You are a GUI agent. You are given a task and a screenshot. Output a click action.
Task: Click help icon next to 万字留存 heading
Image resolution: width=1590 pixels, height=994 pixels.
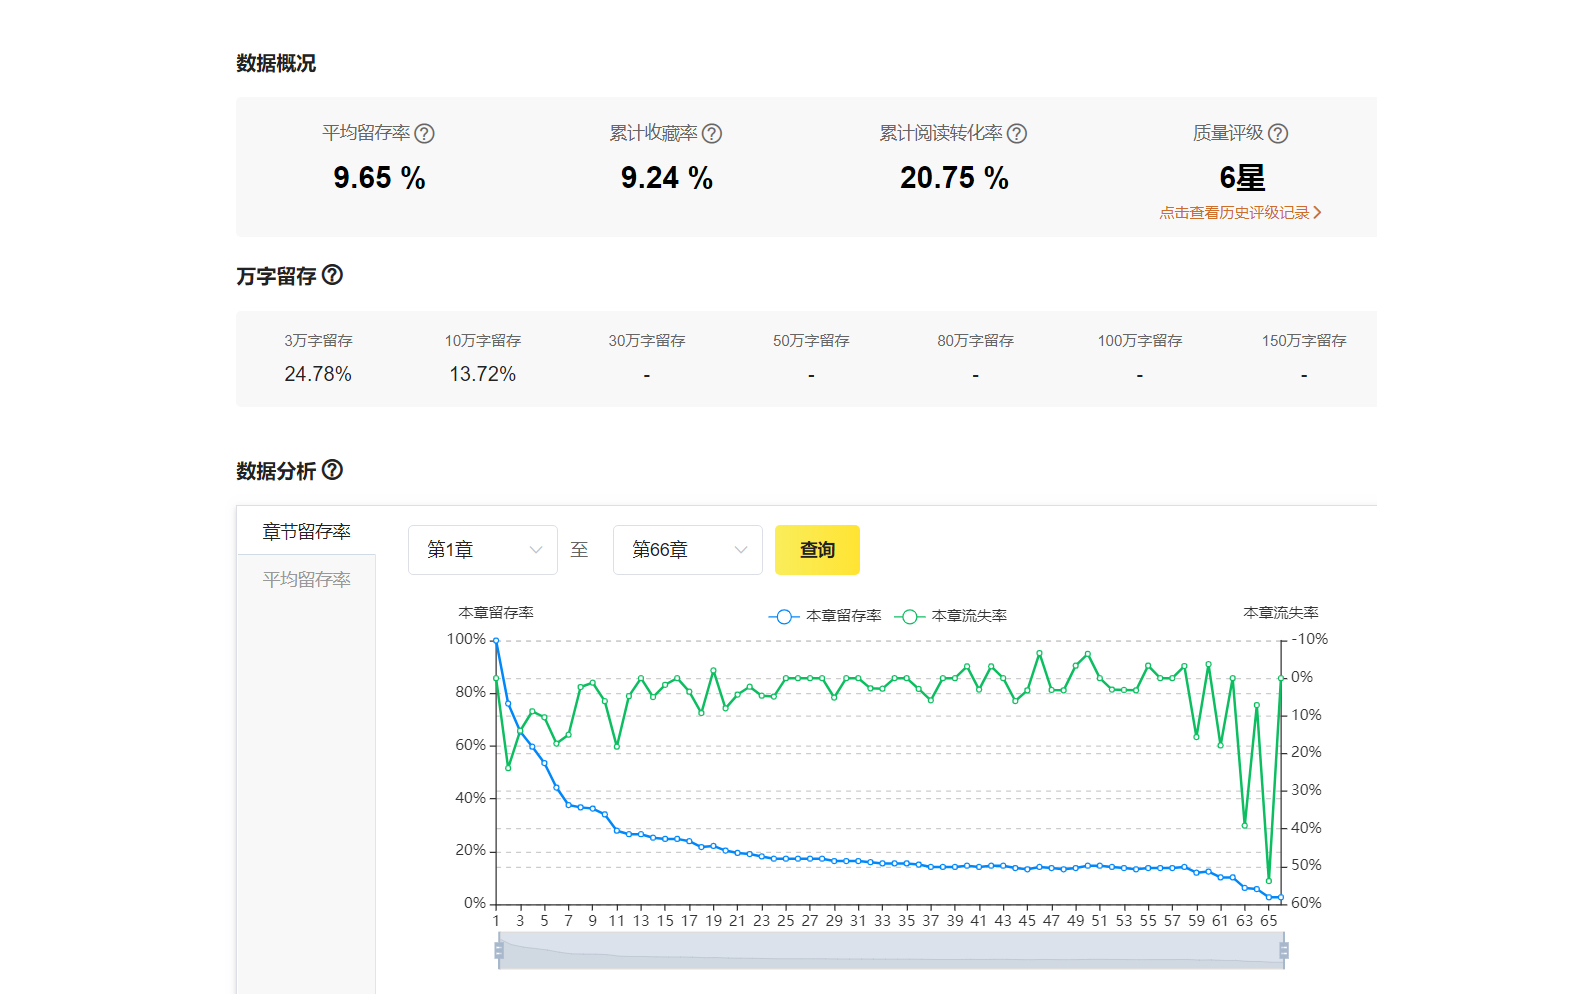tap(333, 275)
